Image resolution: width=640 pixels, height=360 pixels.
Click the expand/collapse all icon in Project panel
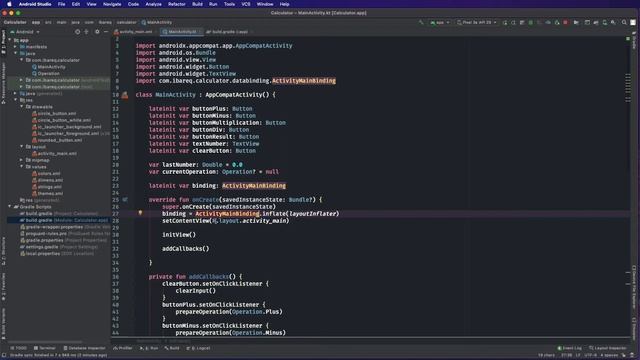(x=87, y=32)
